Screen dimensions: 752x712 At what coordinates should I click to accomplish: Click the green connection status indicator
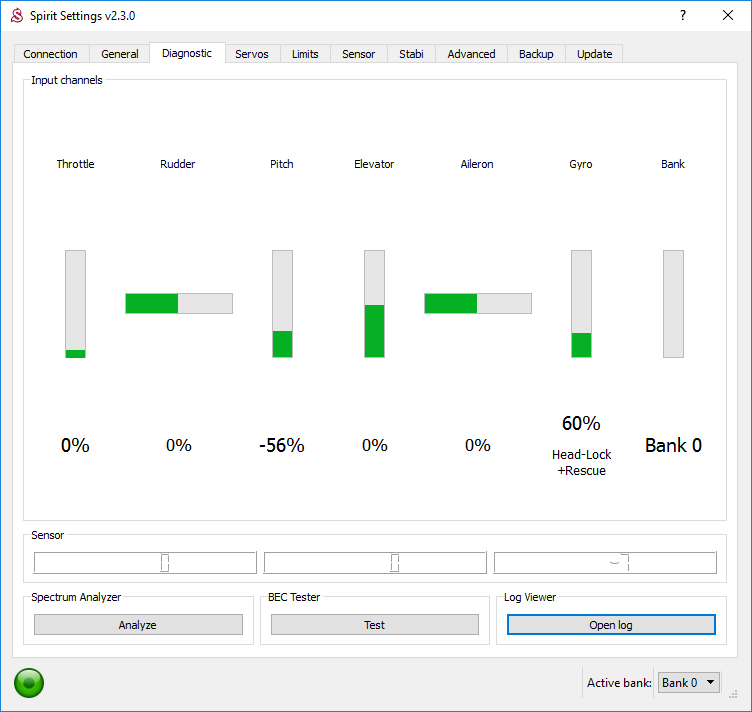point(29,683)
